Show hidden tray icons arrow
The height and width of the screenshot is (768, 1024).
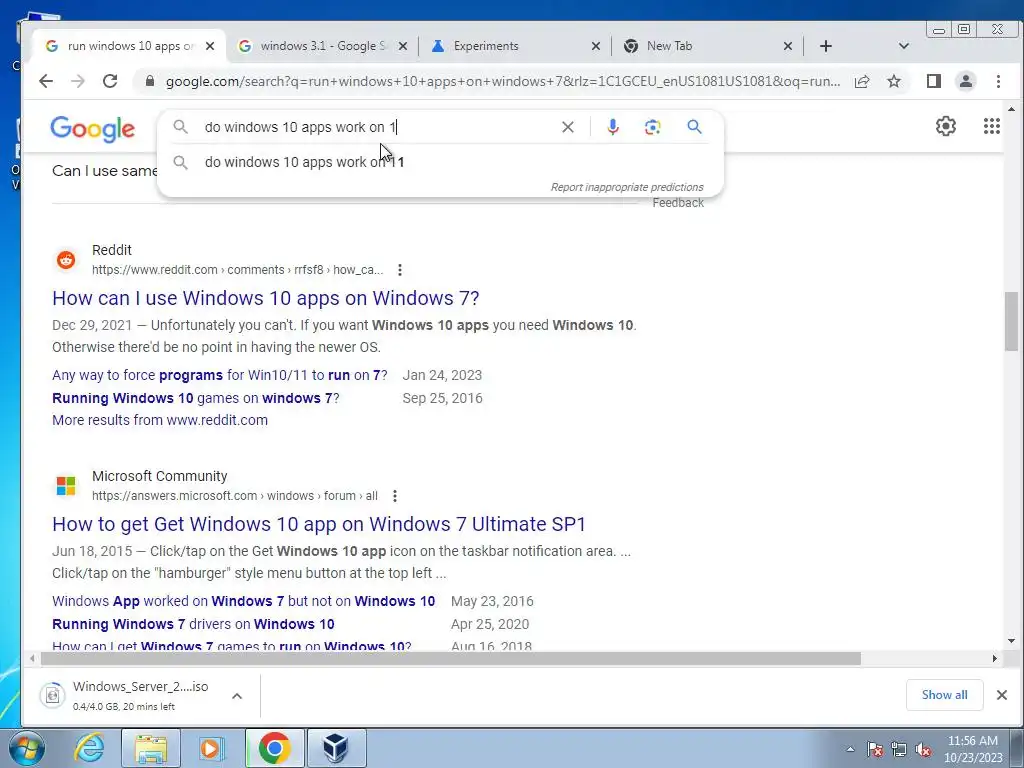pyautogui.click(x=850, y=750)
